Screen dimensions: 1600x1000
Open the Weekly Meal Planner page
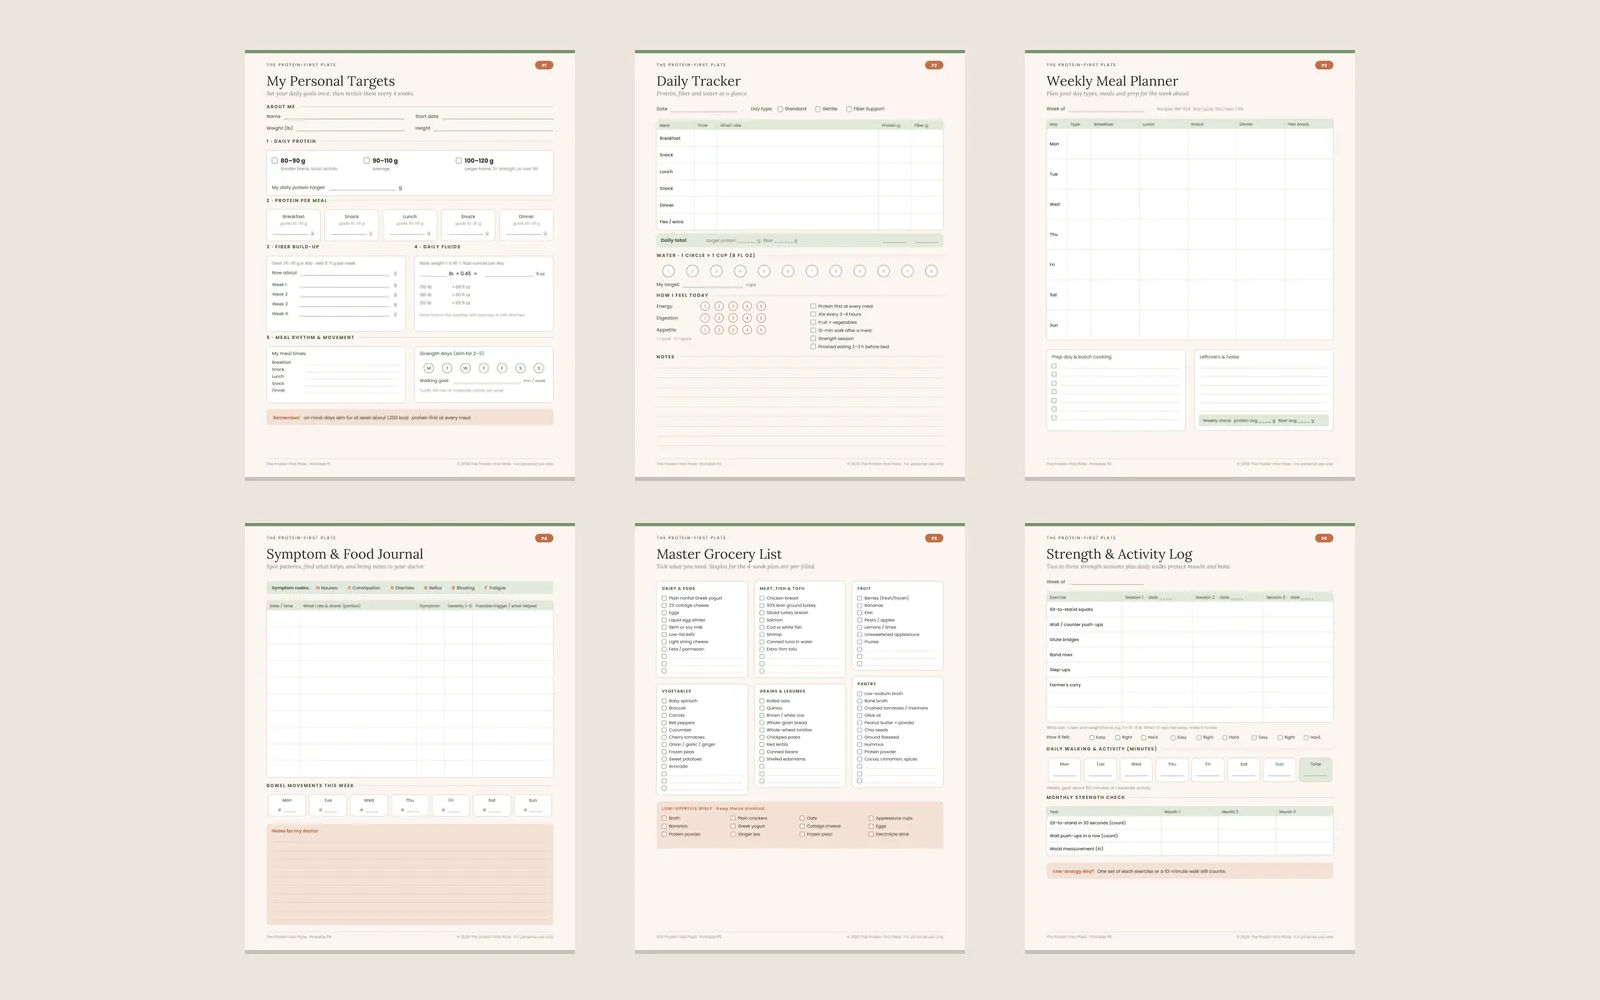1190,265
